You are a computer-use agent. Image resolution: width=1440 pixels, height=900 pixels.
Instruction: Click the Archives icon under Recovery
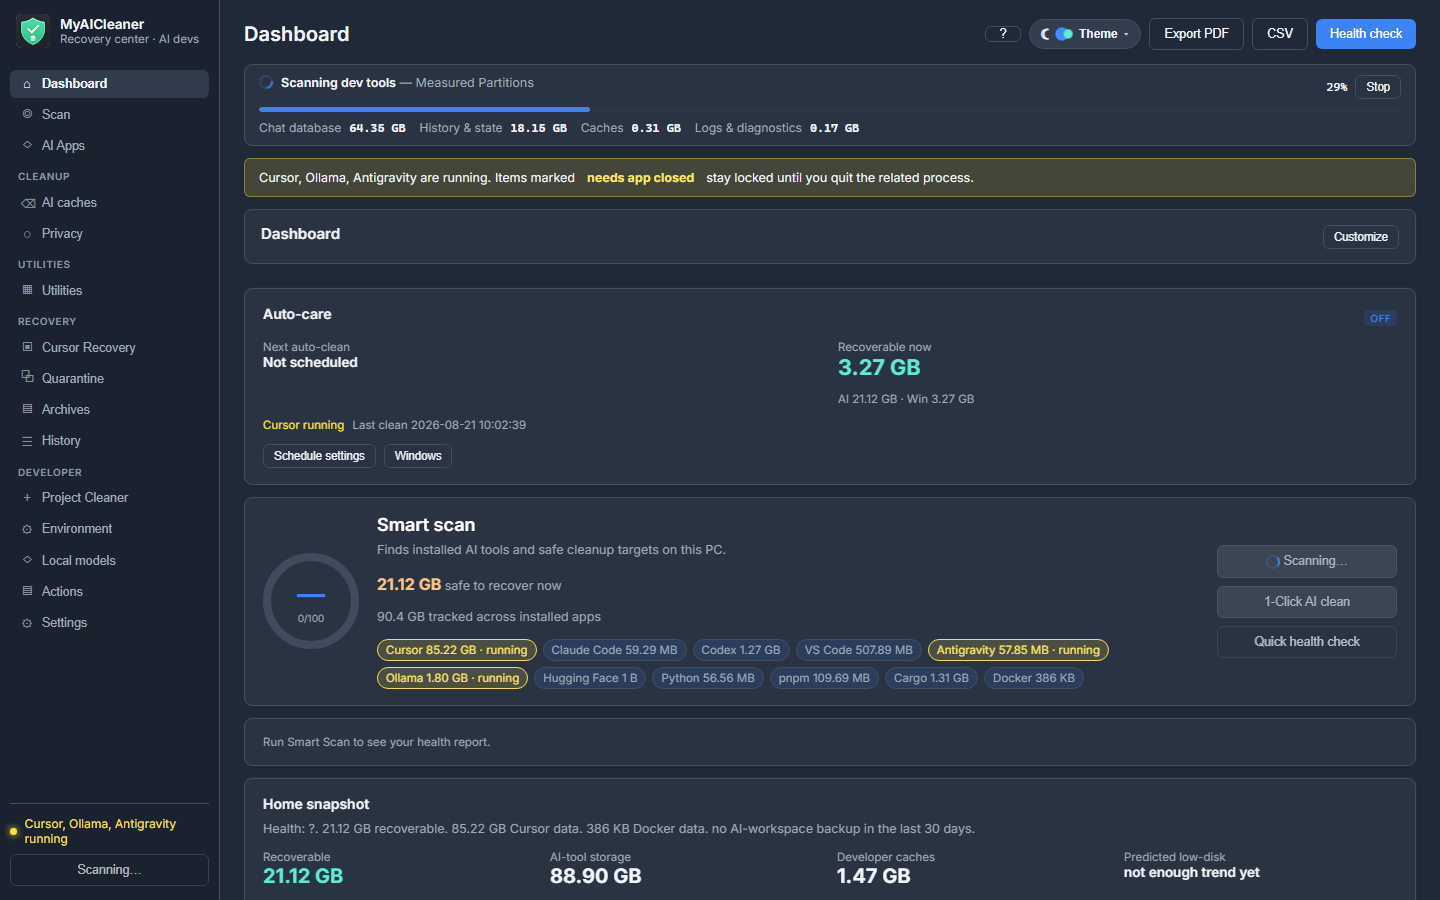[27, 409]
